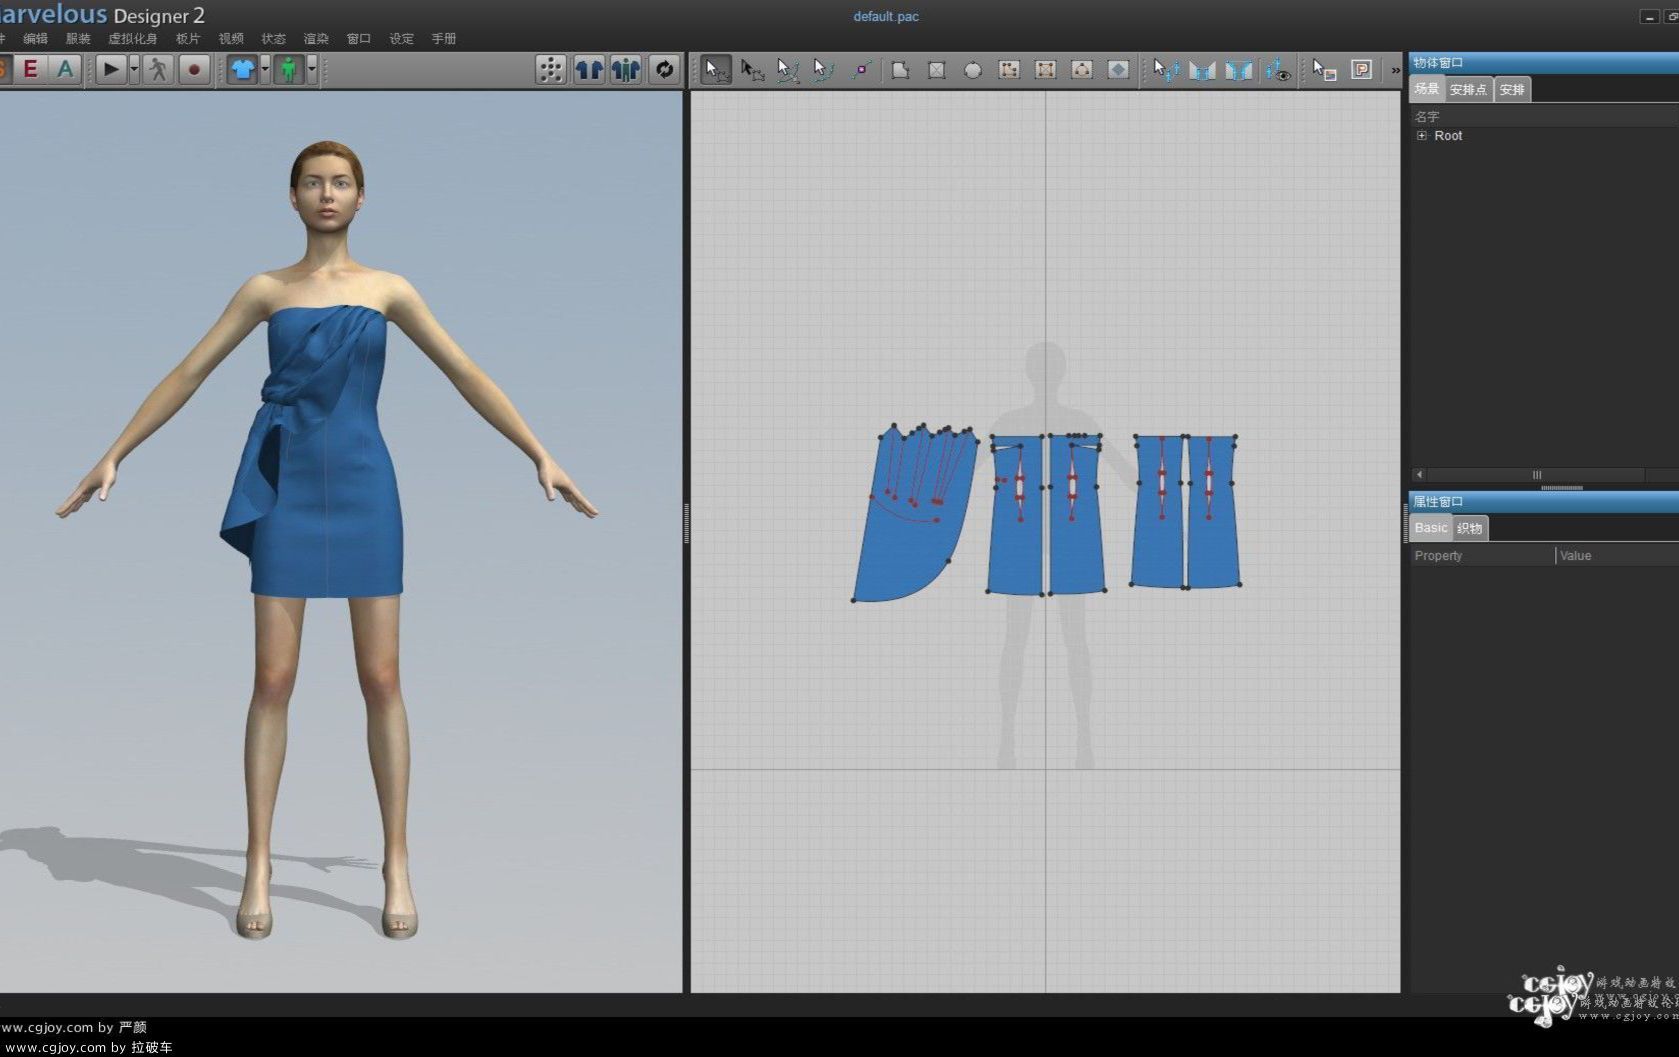Select the polygon pattern tool

click(x=900, y=69)
